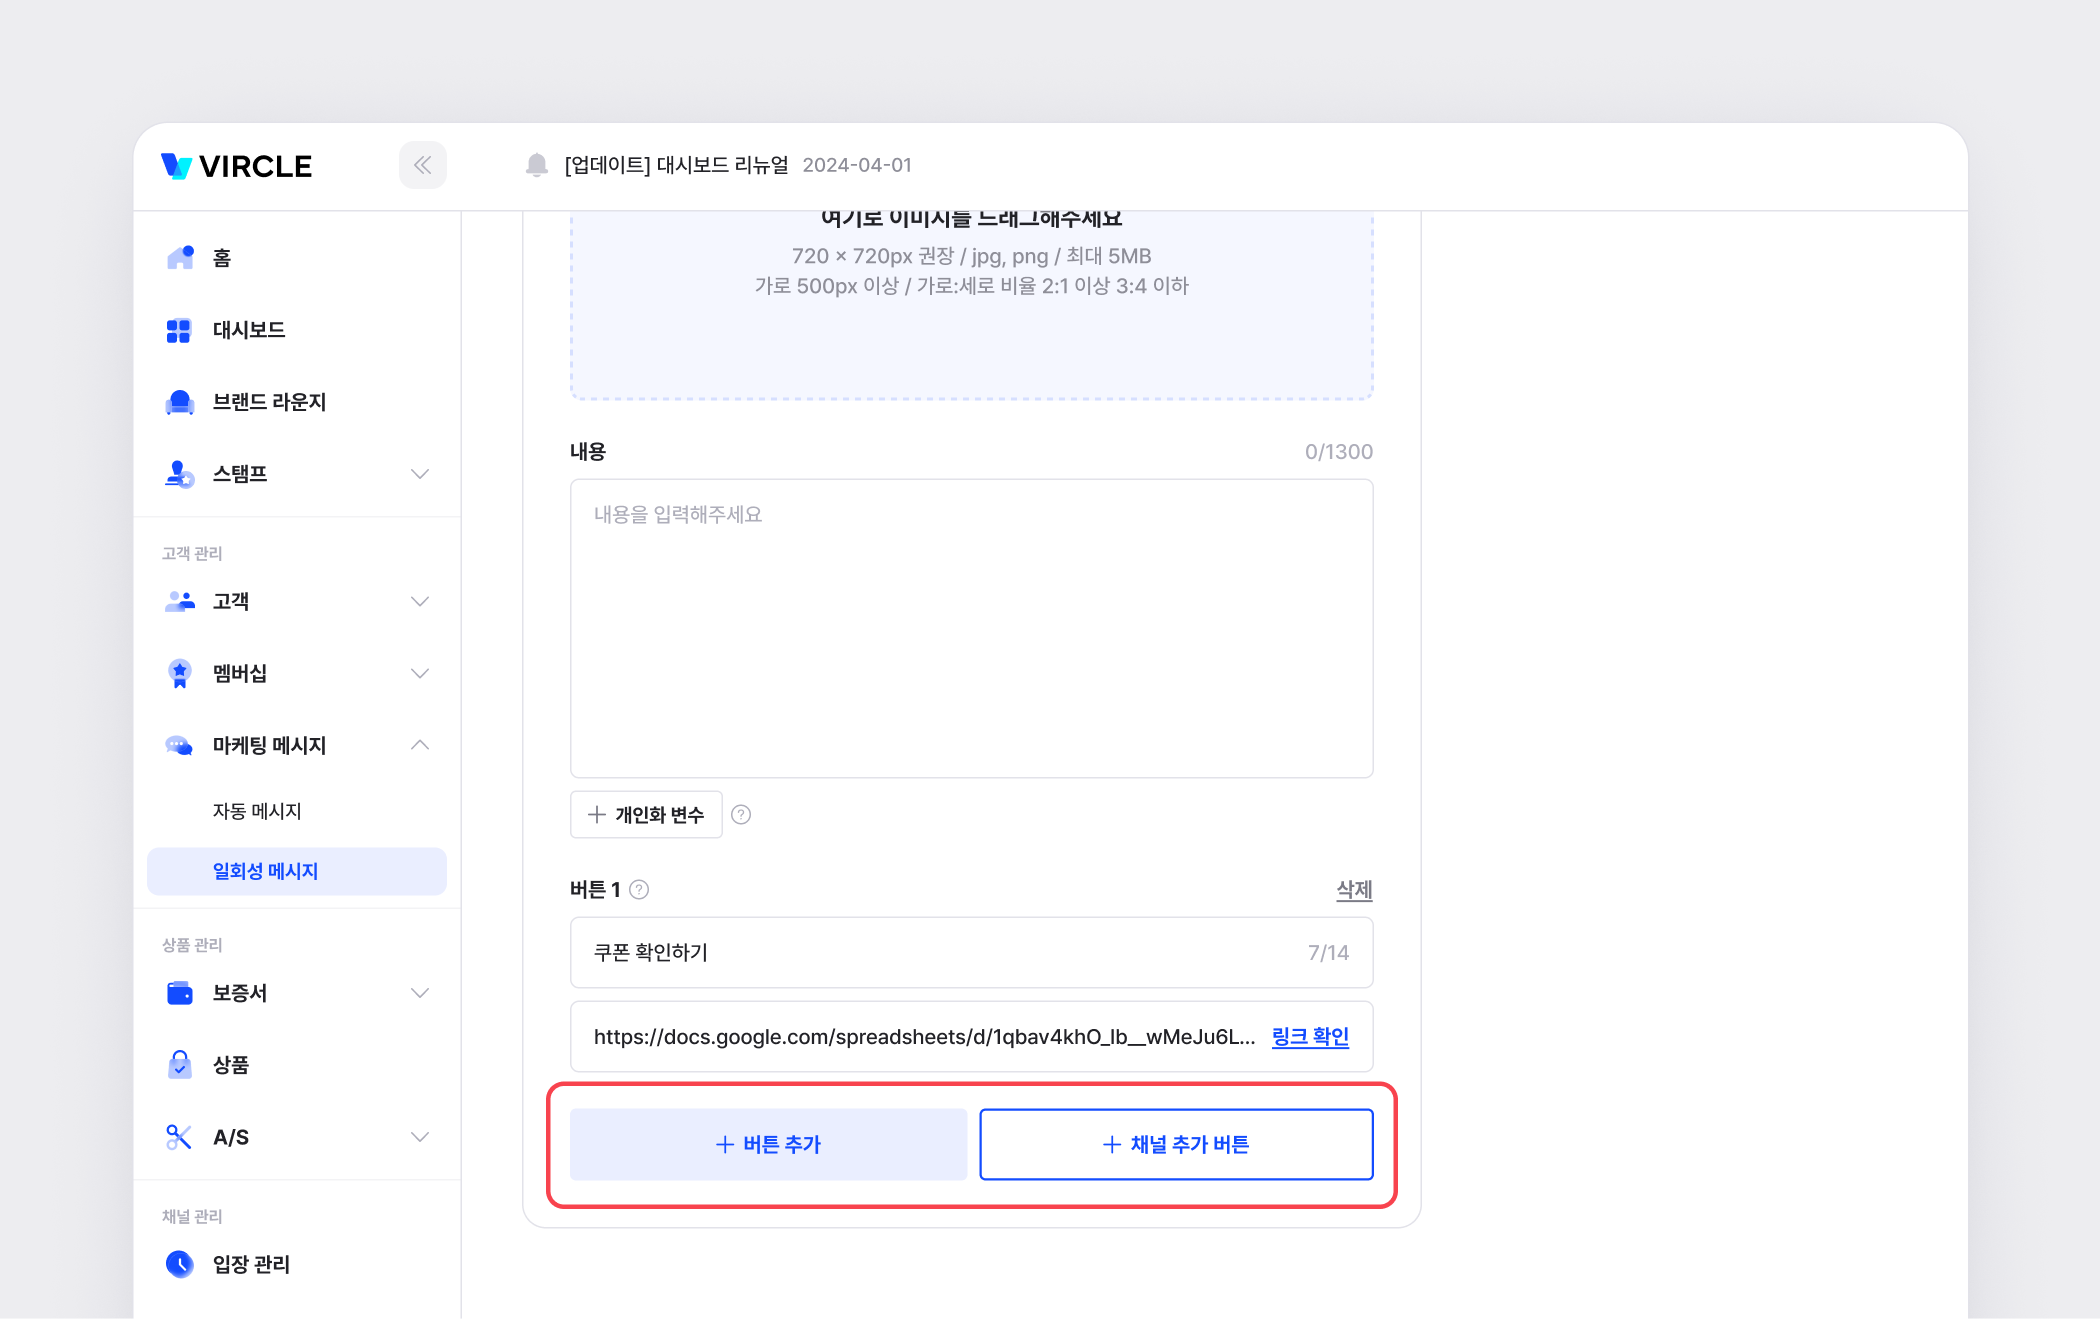Open 자동 메시지 submenu item
Viewport: 2100px width, 1319px height.
[x=257, y=811]
